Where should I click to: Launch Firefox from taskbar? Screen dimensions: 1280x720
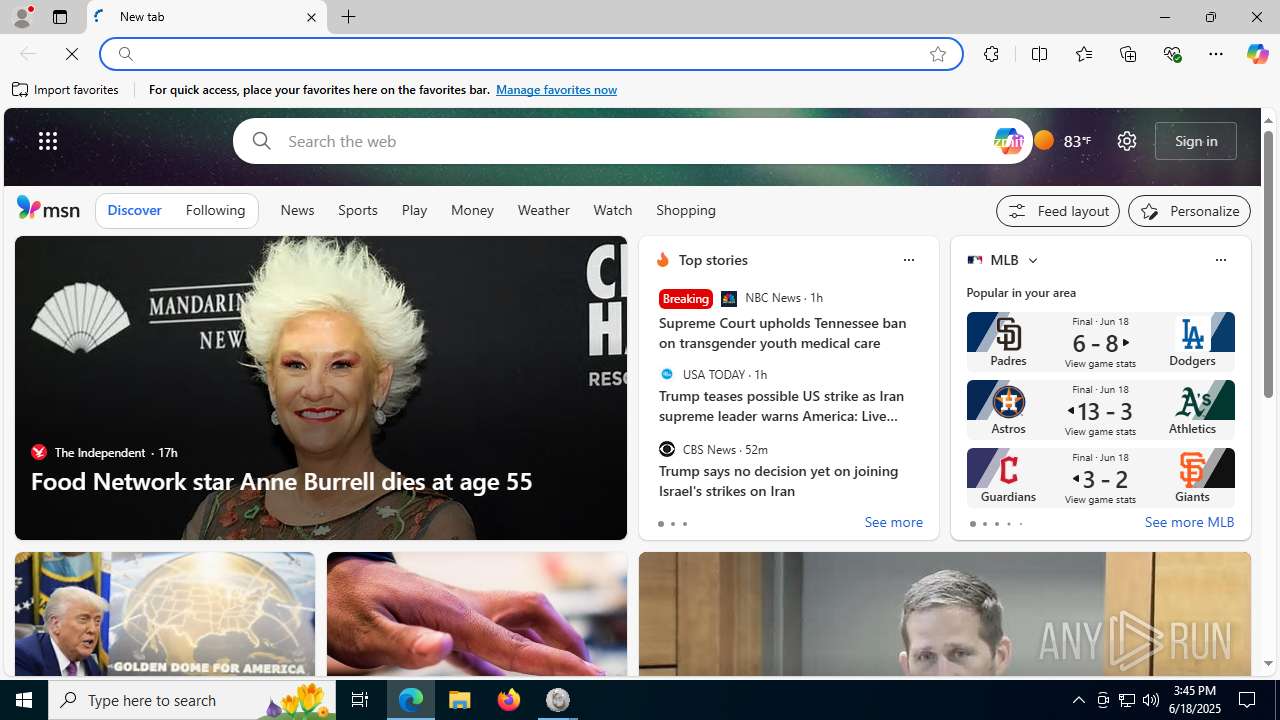tap(509, 700)
